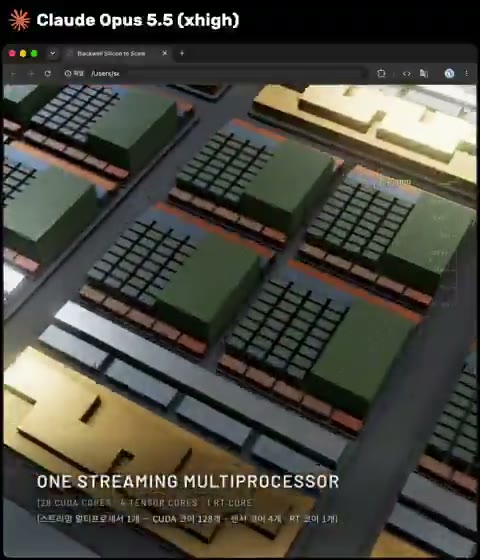
Task: Click the Korean subtitle about CUDA 코어 128개
Action: (x=187, y=519)
